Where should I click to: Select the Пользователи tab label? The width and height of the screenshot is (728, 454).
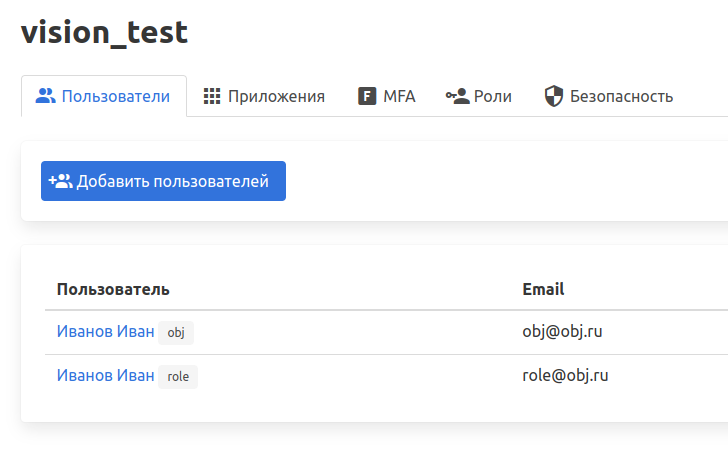click(115, 97)
